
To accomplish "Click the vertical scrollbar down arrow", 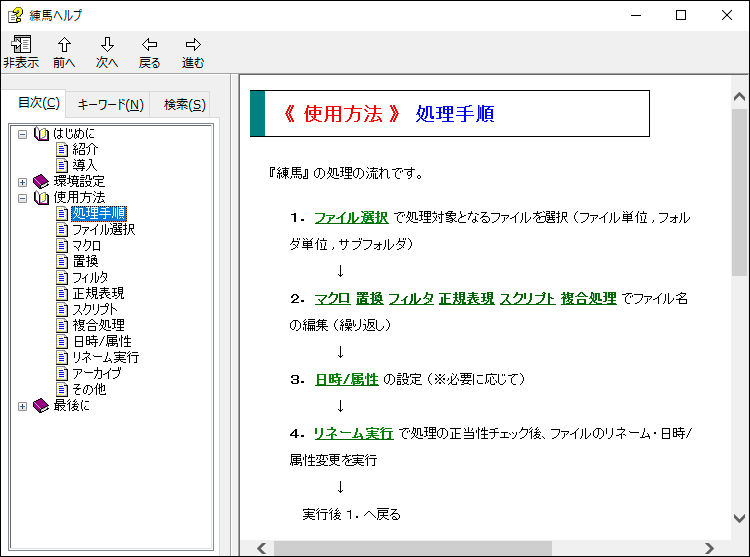I will (739, 518).
